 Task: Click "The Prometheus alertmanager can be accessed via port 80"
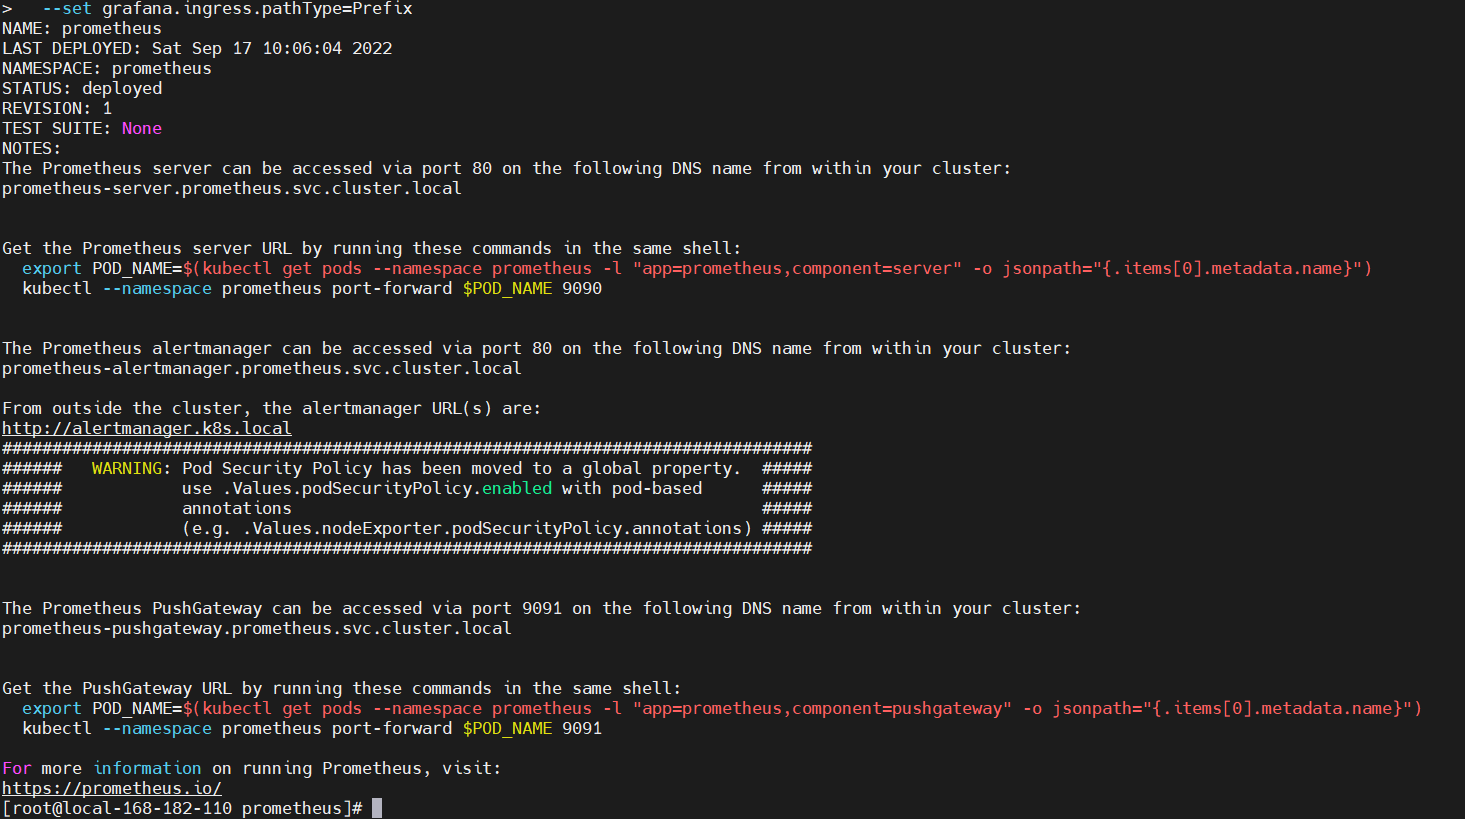point(537,348)
